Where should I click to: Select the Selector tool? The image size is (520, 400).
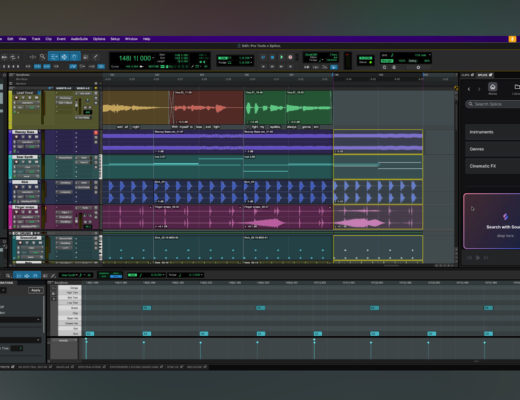click(64, 57)
